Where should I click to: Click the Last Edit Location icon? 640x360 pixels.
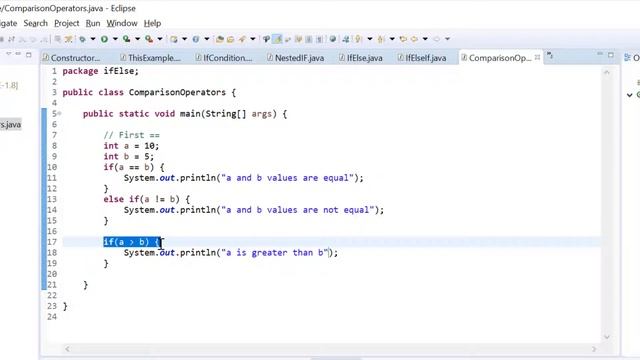point(403,39)
